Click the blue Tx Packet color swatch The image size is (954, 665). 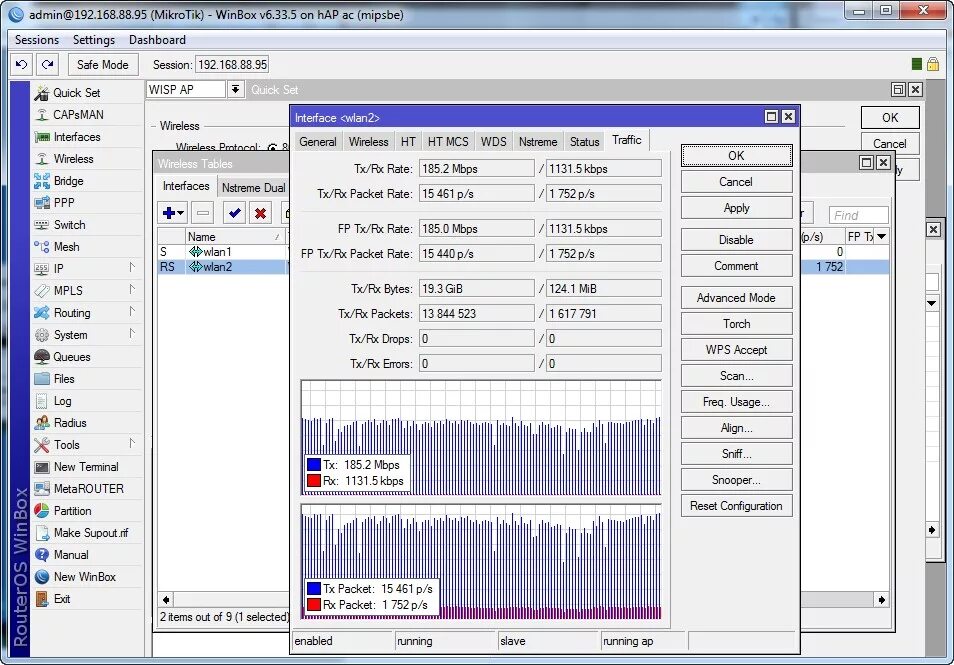(314, 589)
